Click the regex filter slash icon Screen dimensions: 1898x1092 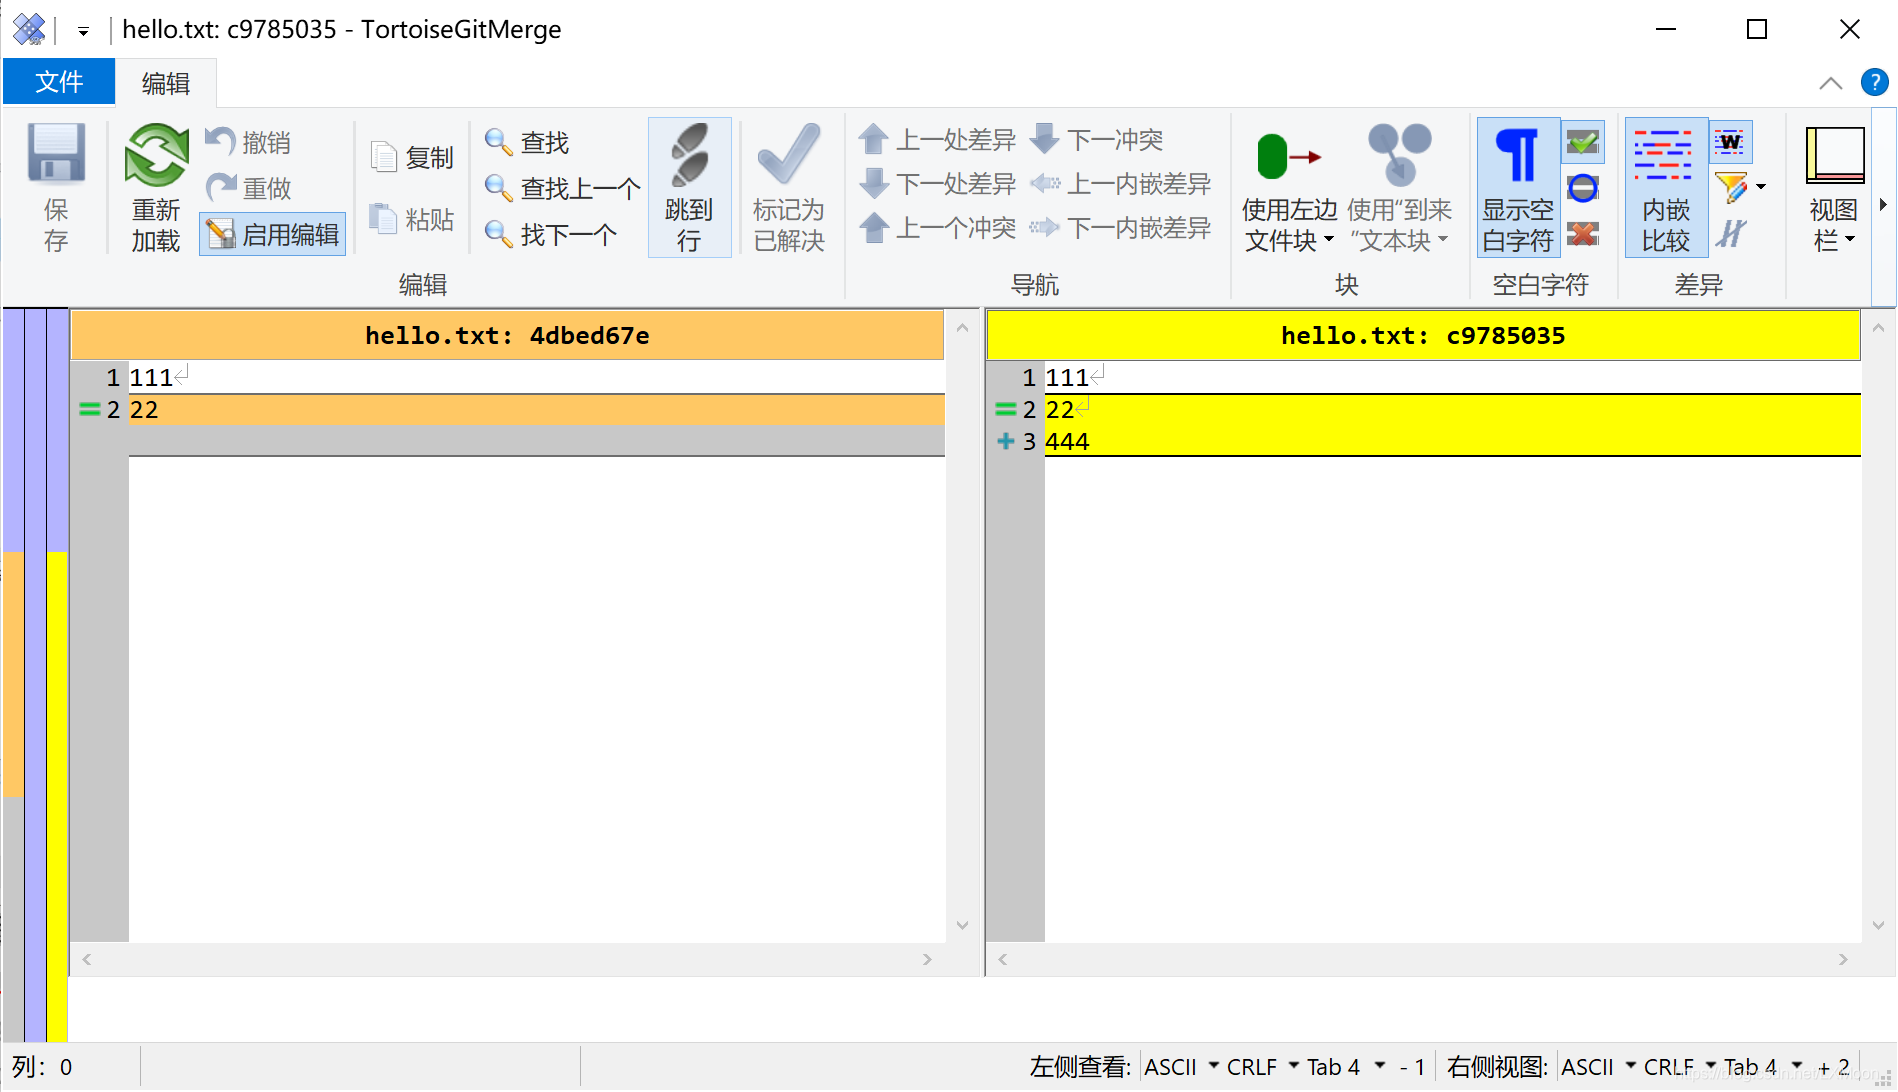(1731, 234)
